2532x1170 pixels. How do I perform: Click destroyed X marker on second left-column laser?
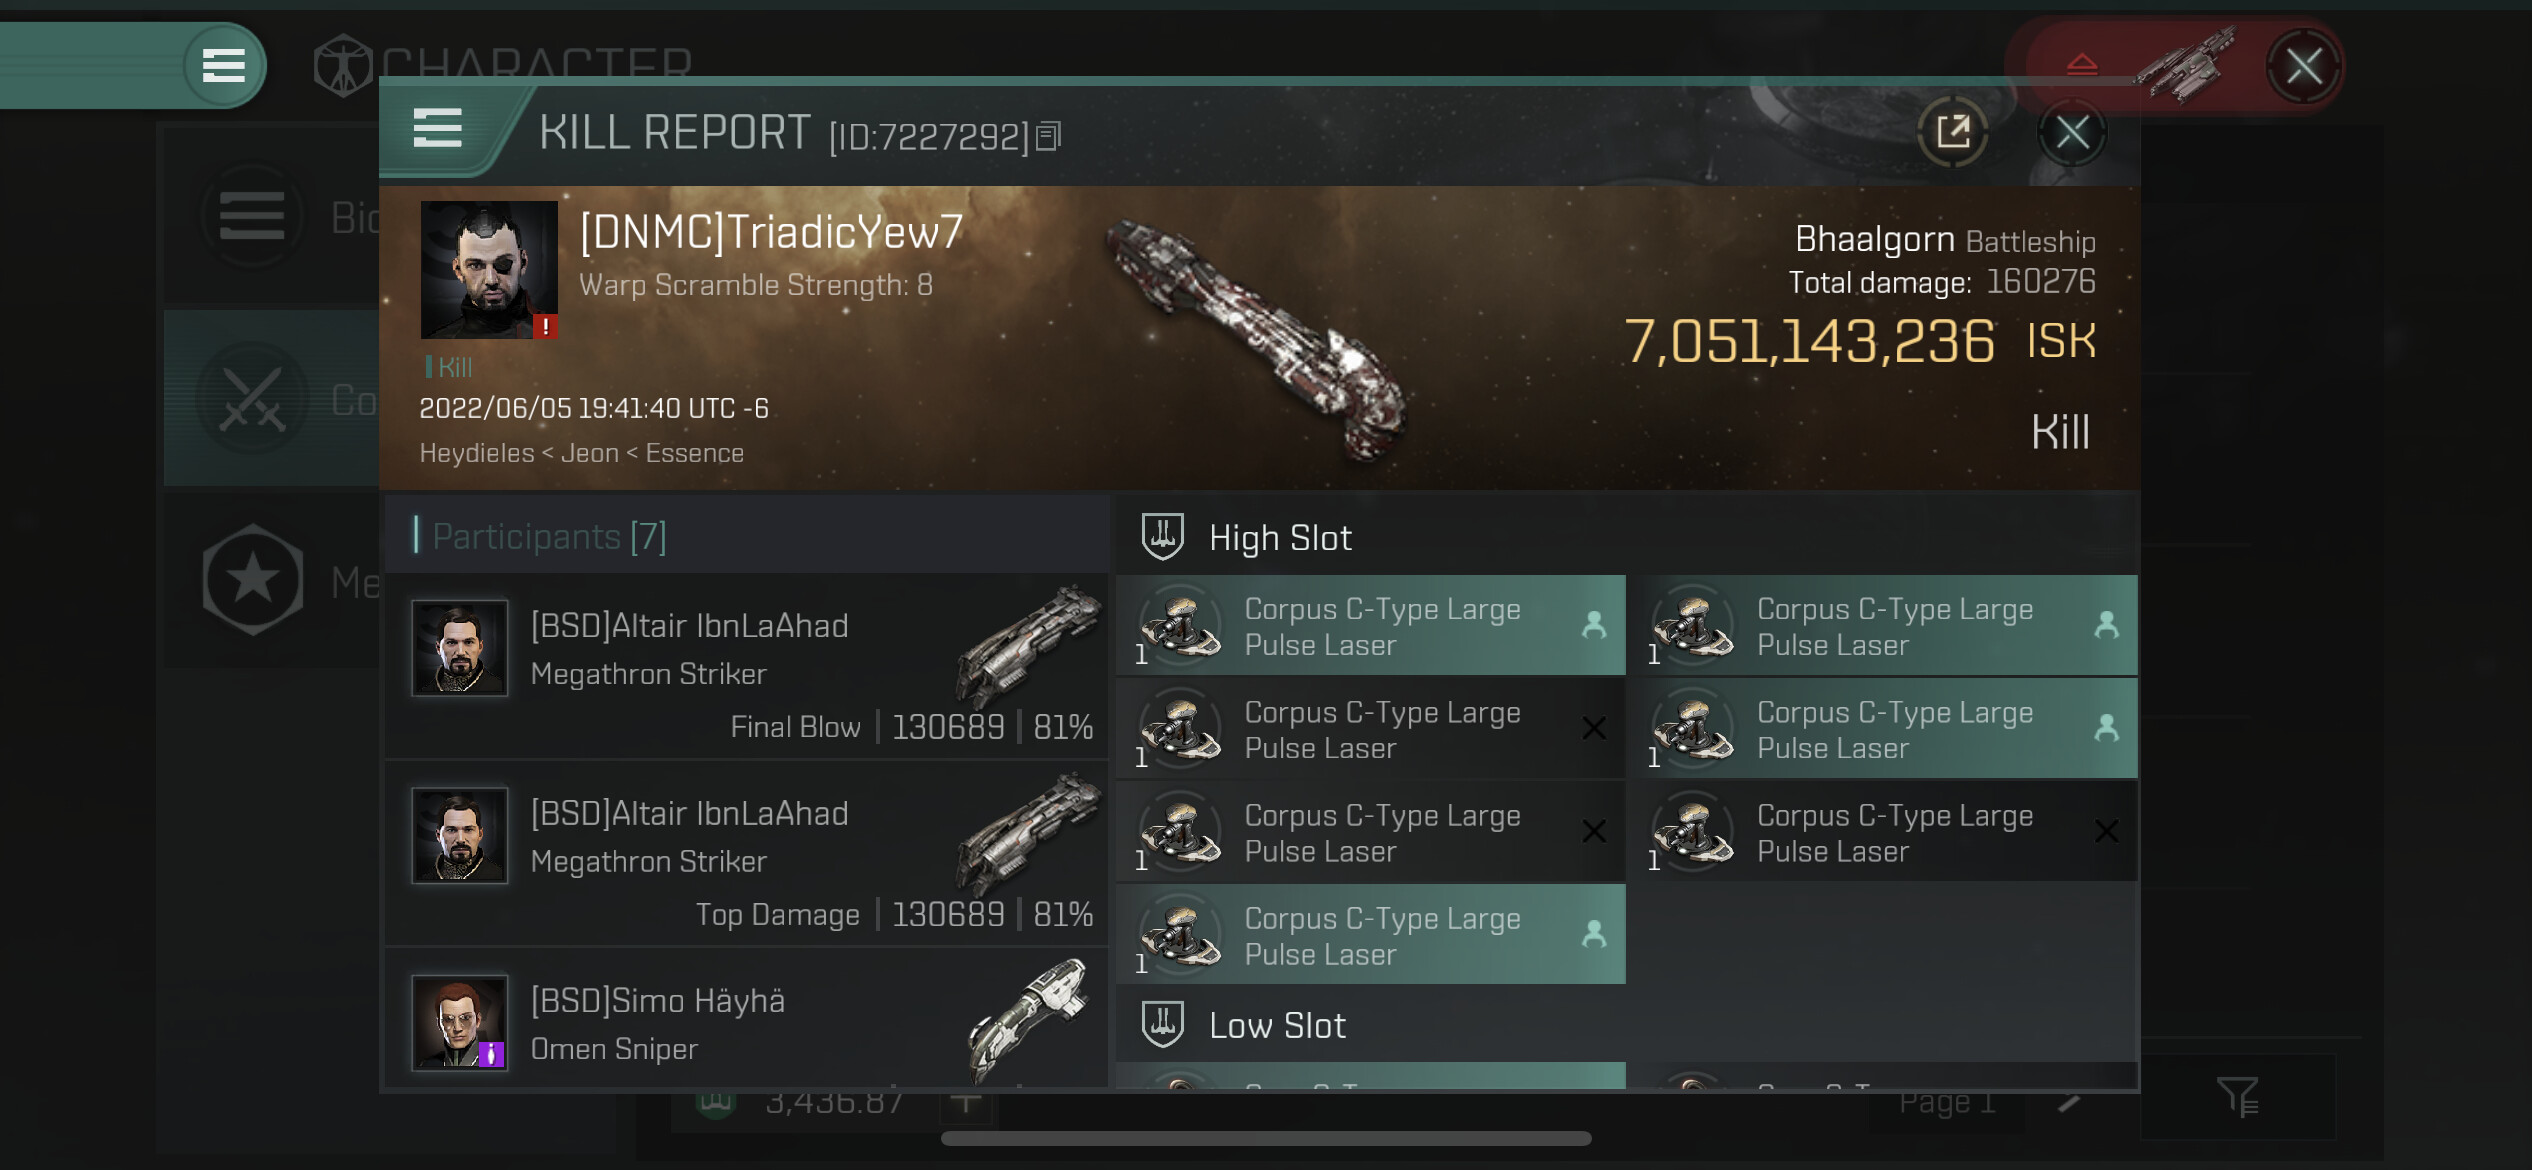[1594, 728]
